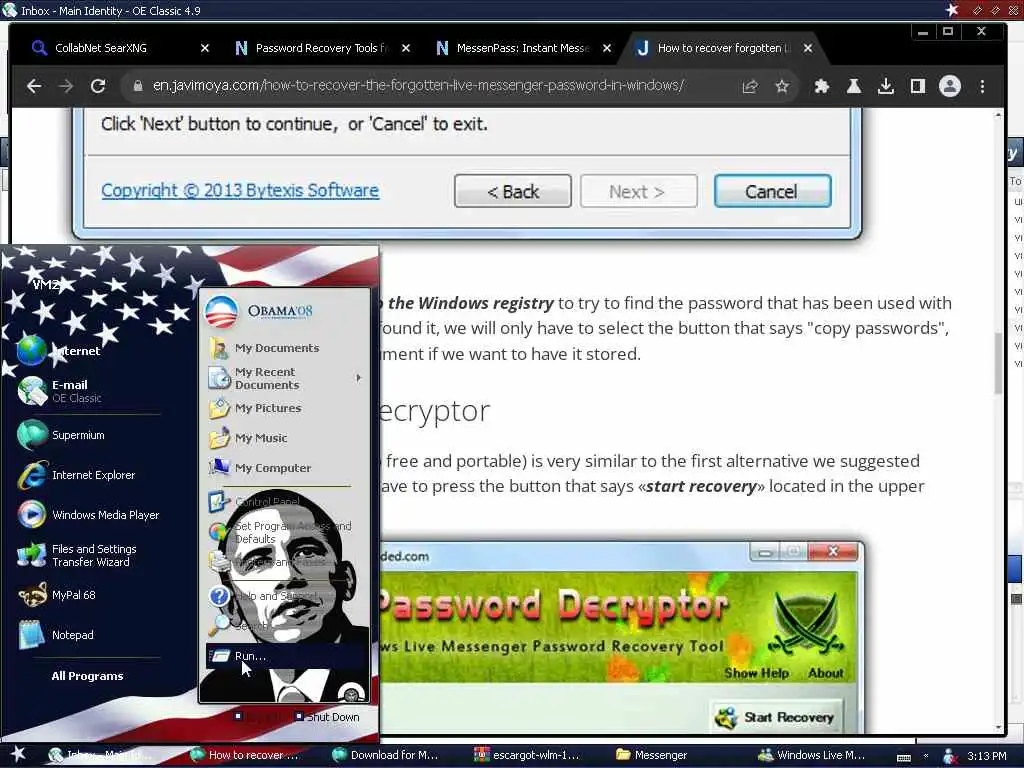Click the browser Forward arrow icon
1024x768 pixels.
click(66, 86)
